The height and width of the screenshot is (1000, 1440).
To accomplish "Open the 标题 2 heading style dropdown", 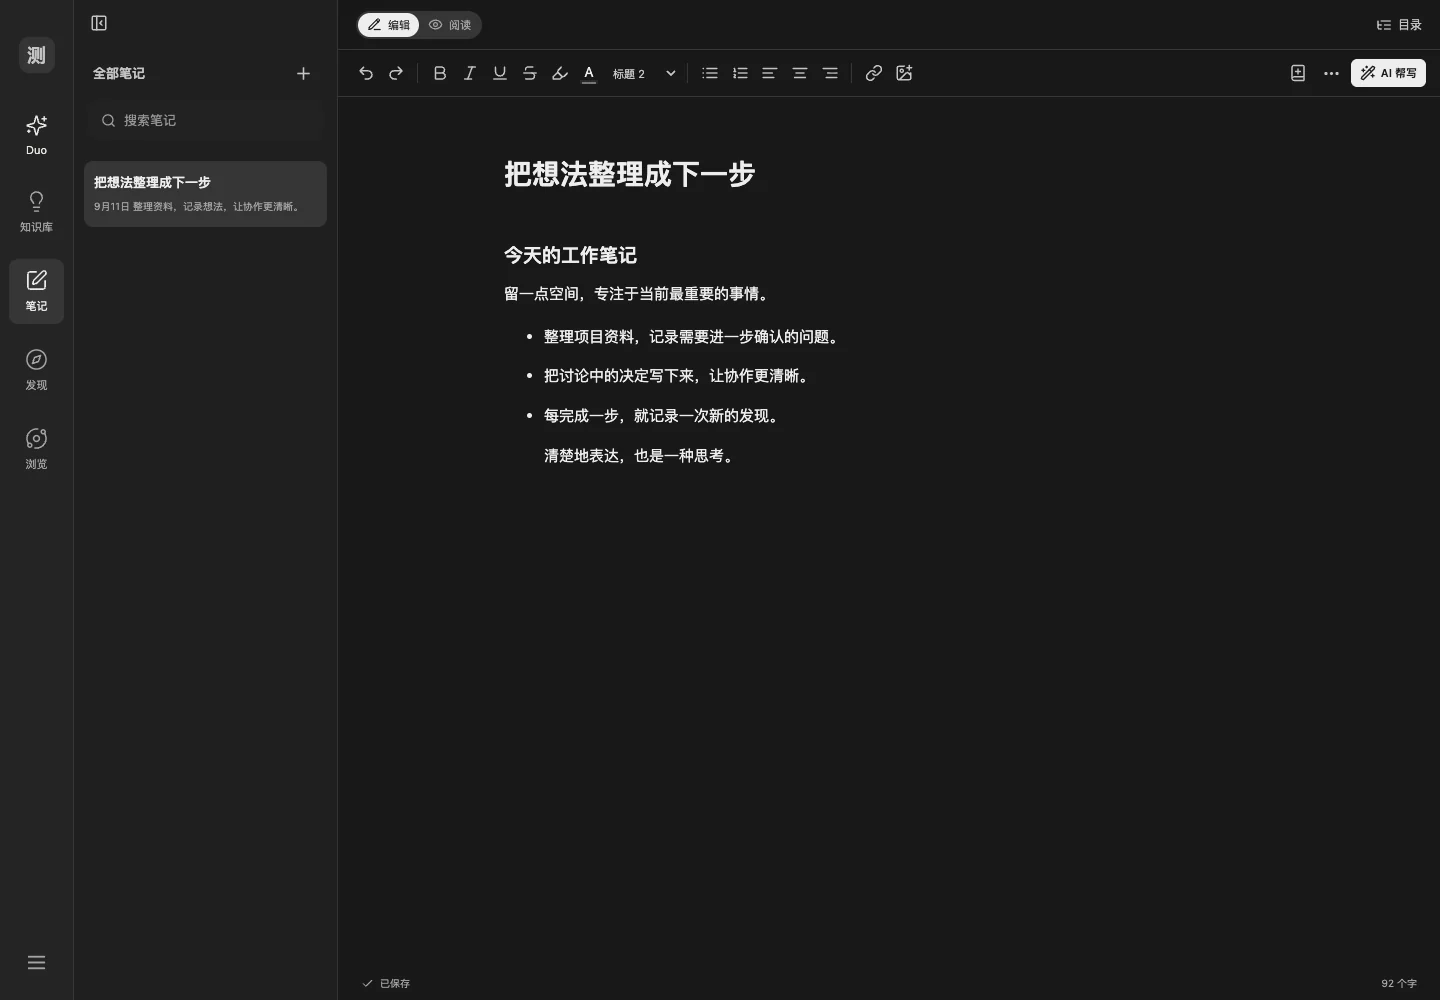I will [645, 73].
